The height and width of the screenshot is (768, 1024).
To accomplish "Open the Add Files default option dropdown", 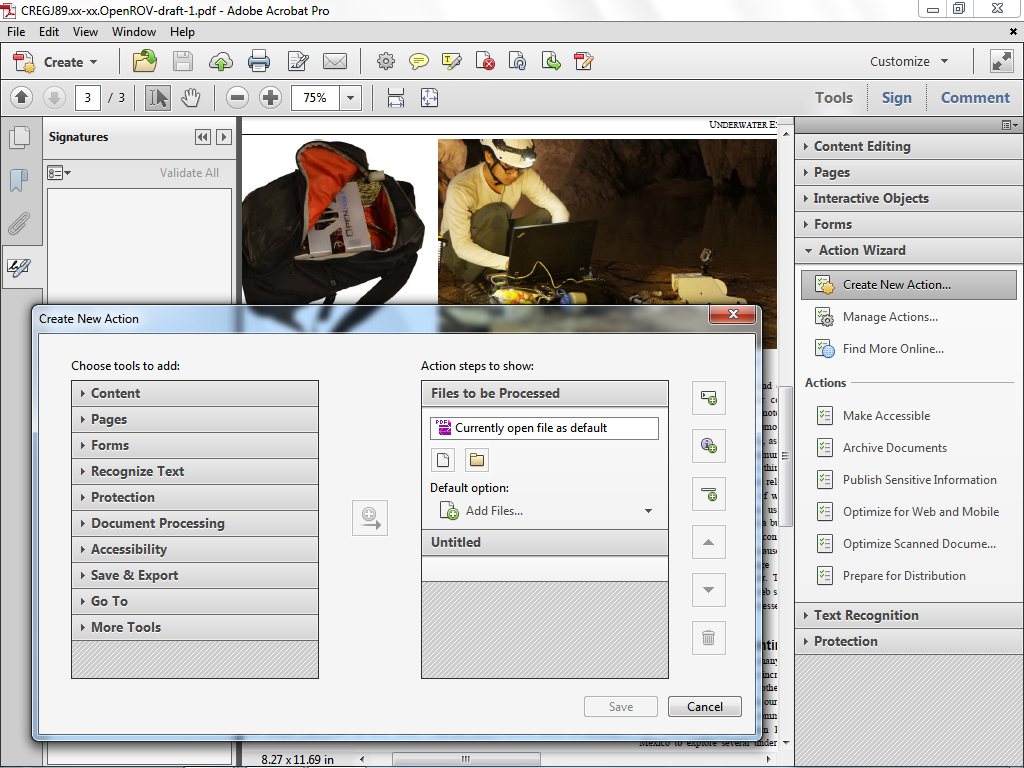I will point(545,511).
